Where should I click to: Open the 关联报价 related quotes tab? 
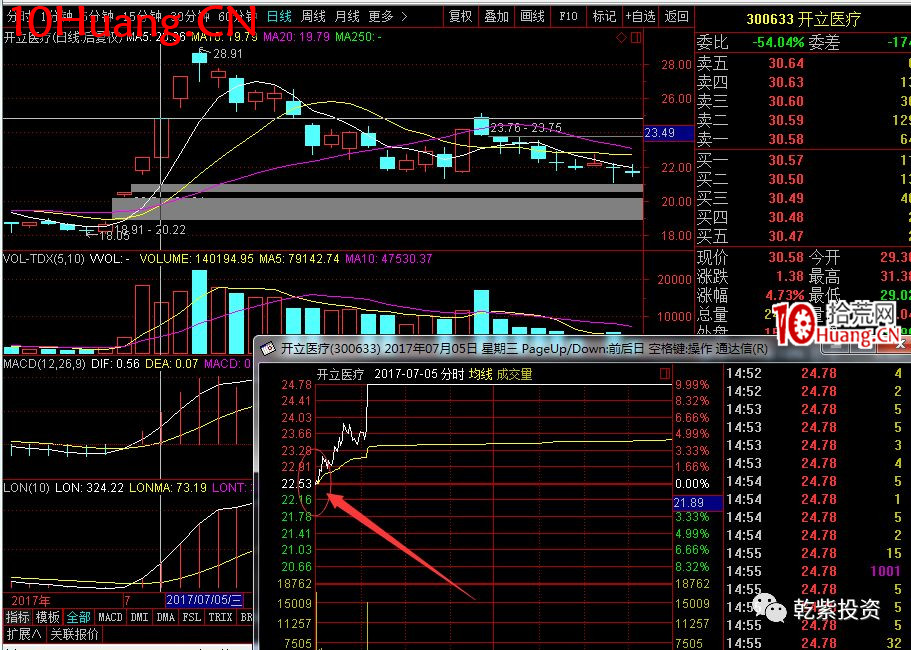coord(74,634)
